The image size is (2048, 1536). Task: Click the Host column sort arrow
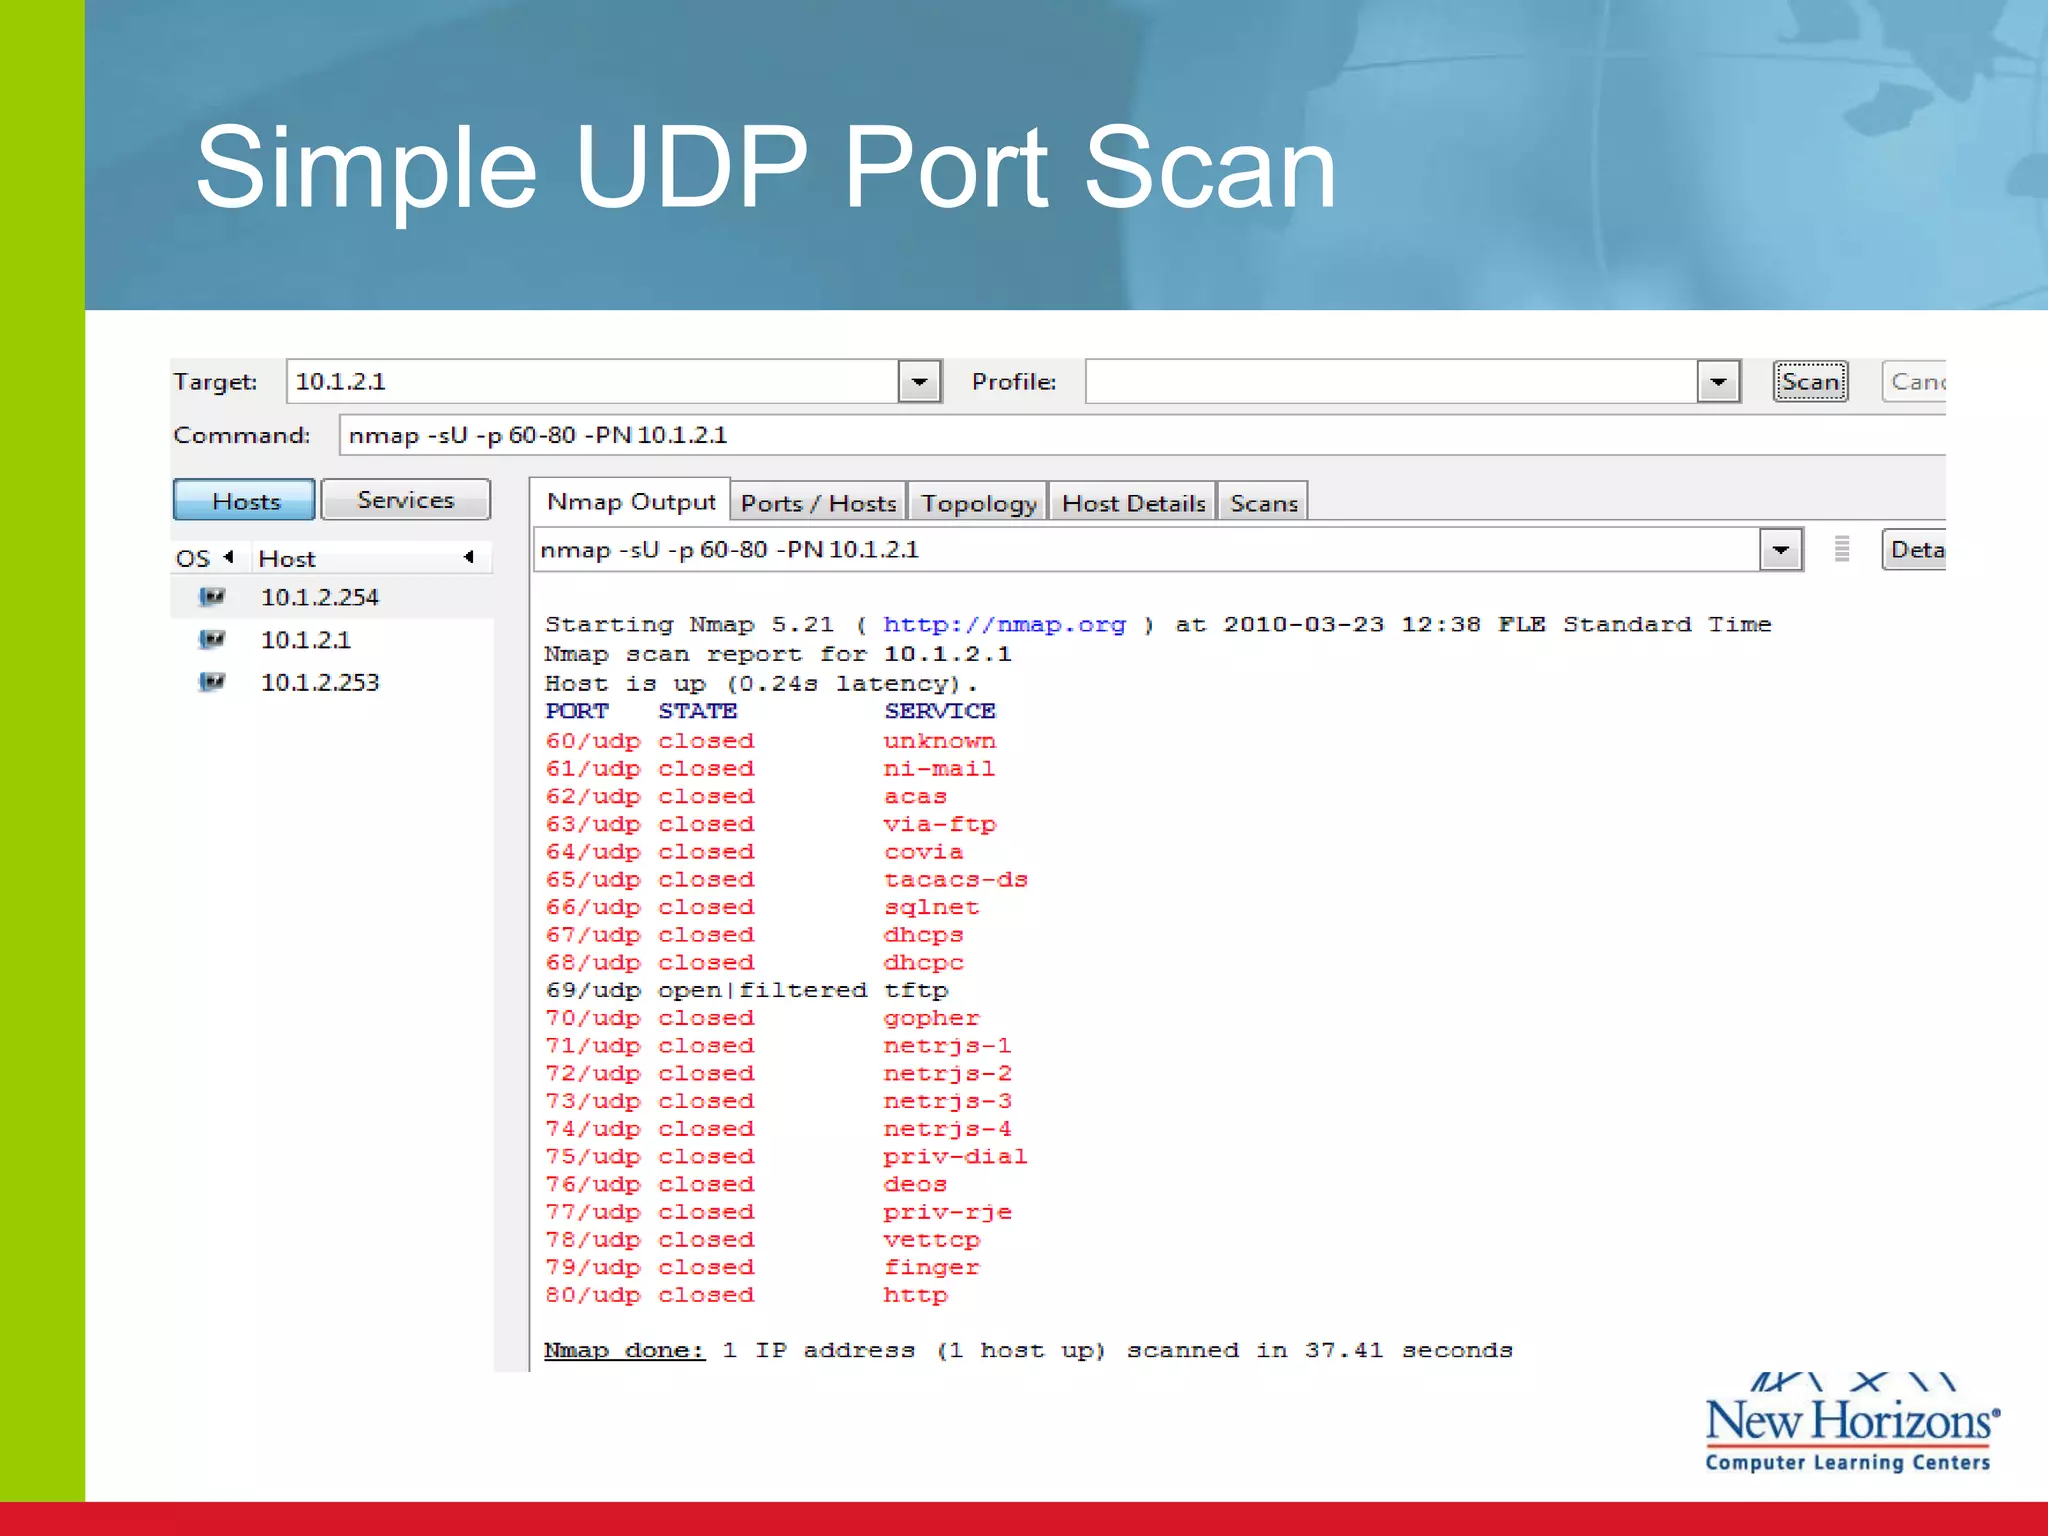(x=468, y=557)
